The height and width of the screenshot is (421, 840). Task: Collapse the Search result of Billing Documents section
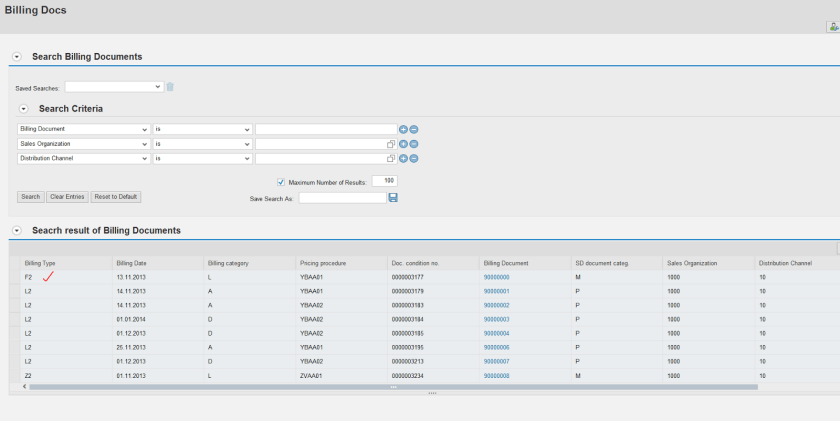(17, 231)
